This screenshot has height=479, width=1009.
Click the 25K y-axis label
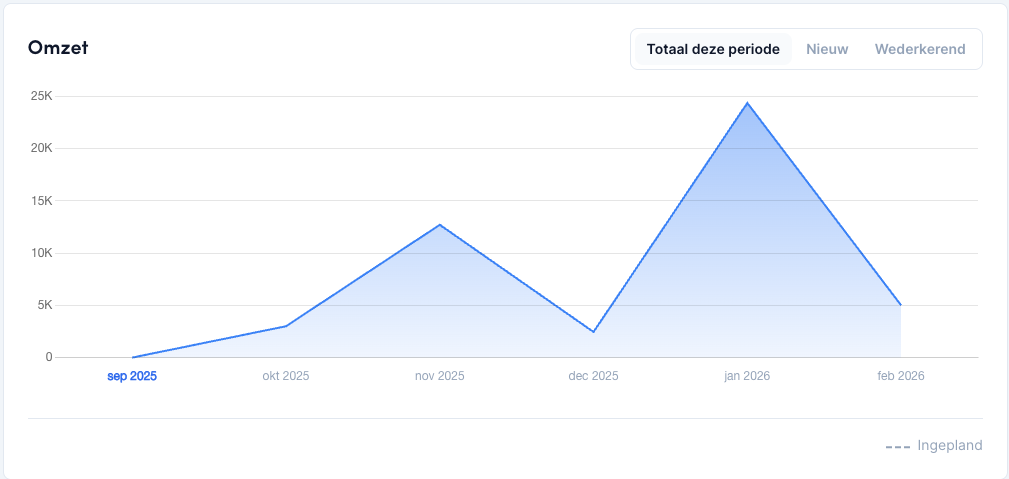click(x=41, y=96)
